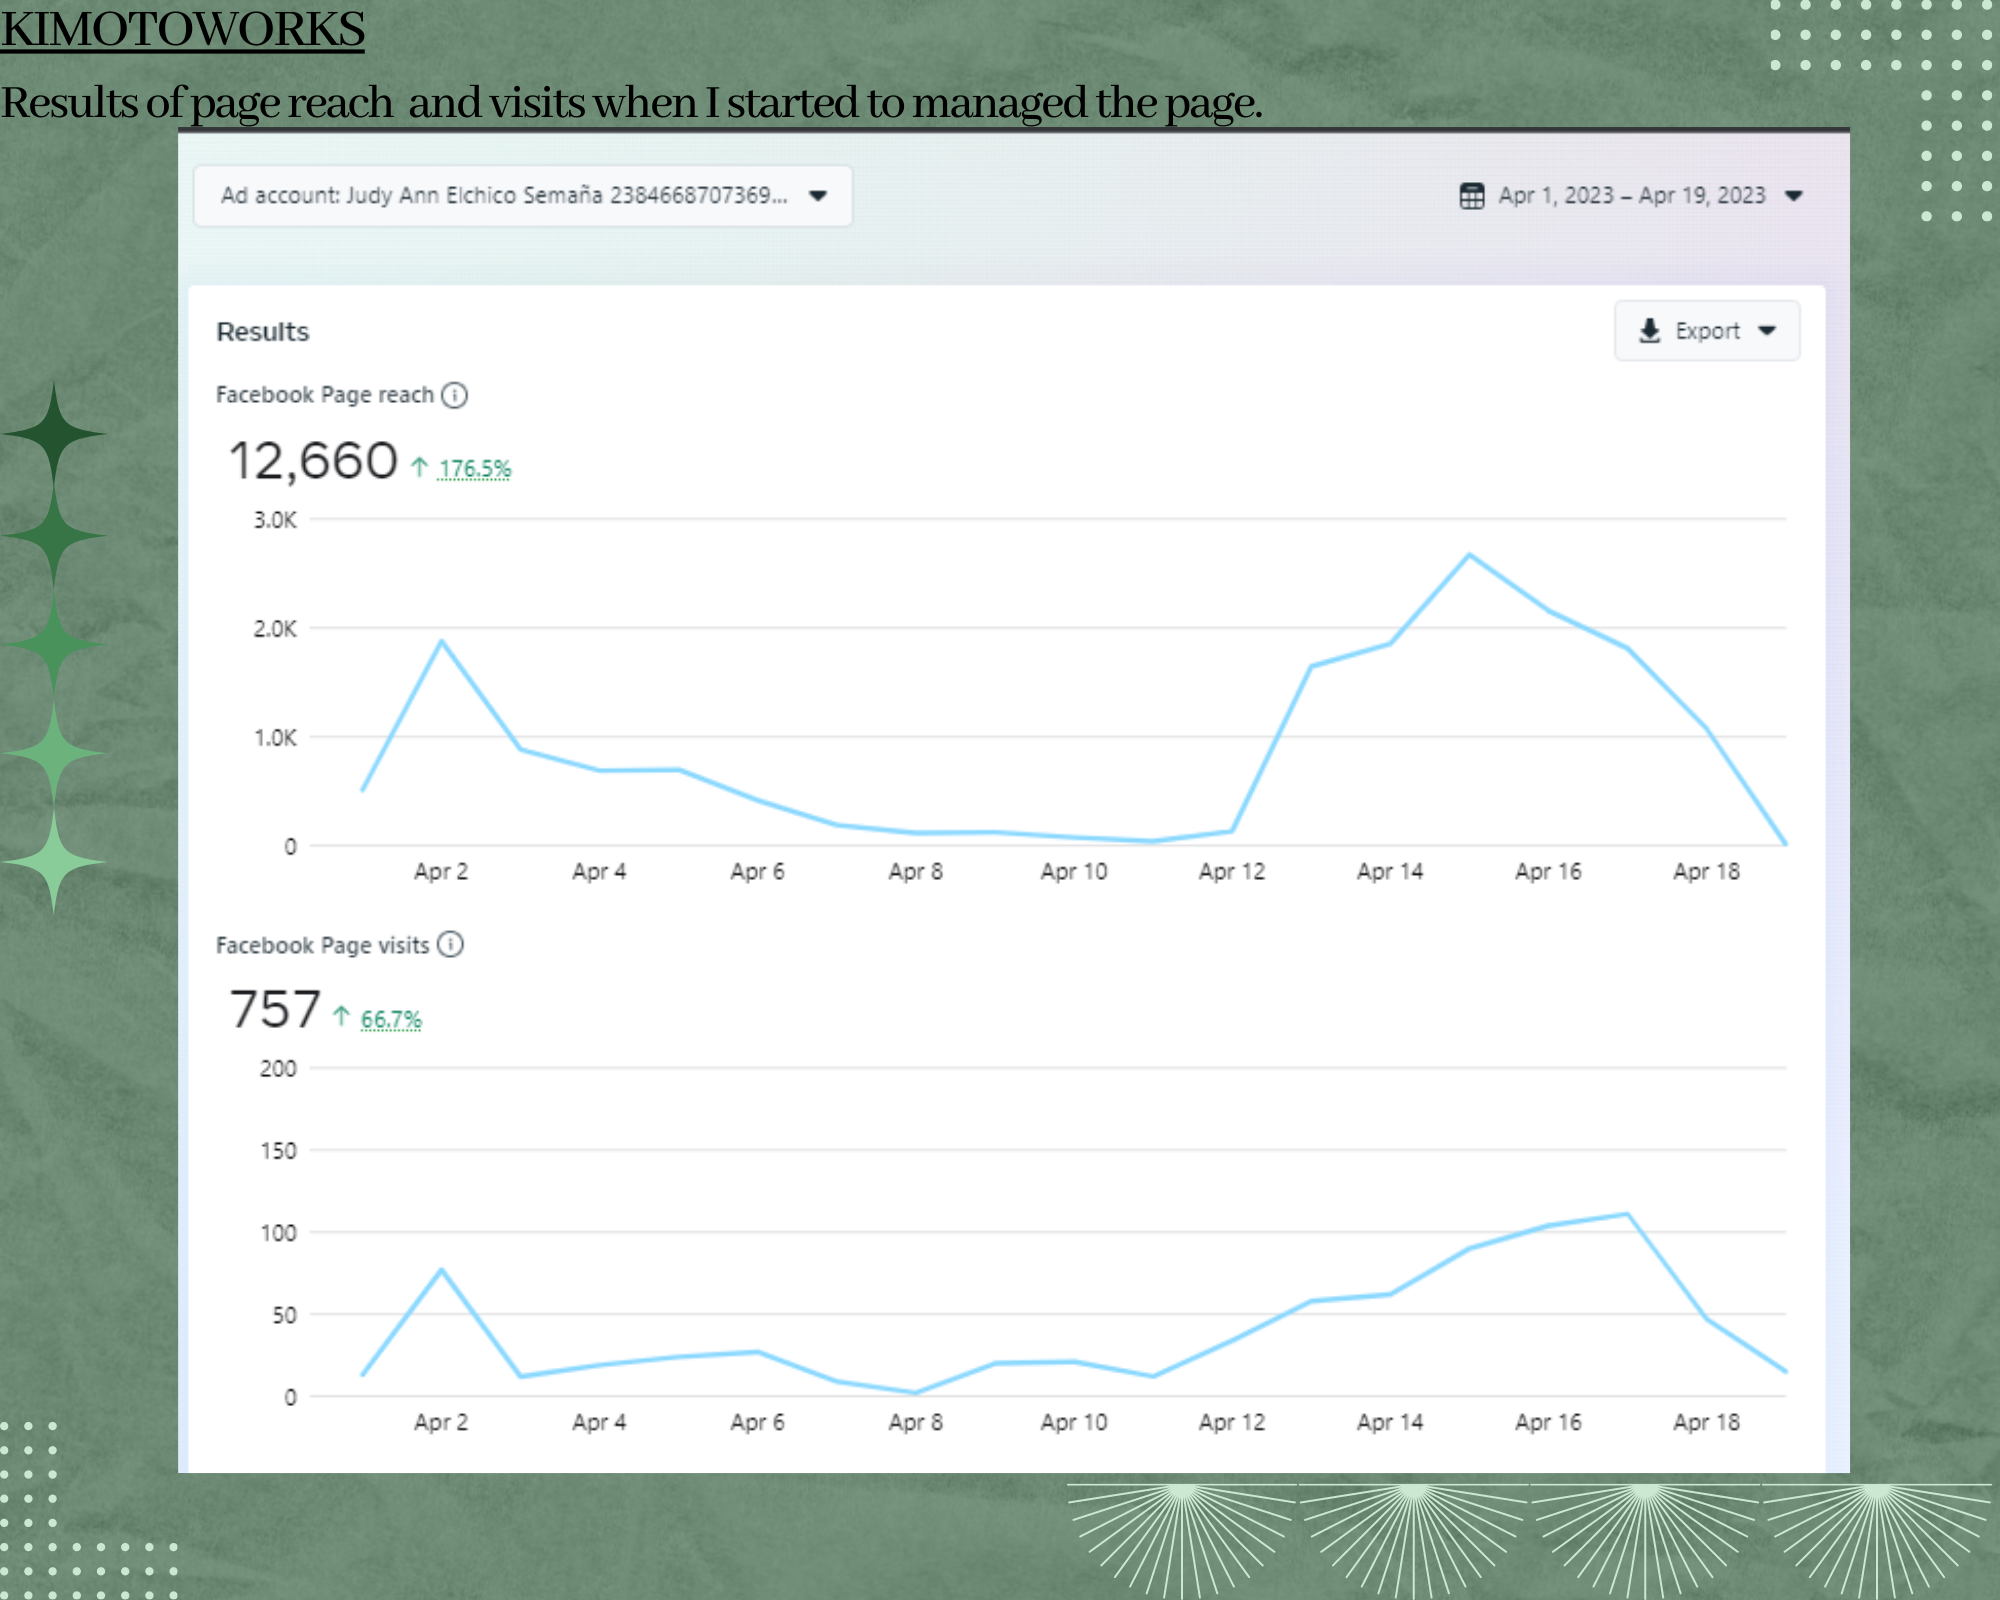Click the Apr 2 peak on the reach line
Screen dimensions: 2000x1600
[441, 641]
